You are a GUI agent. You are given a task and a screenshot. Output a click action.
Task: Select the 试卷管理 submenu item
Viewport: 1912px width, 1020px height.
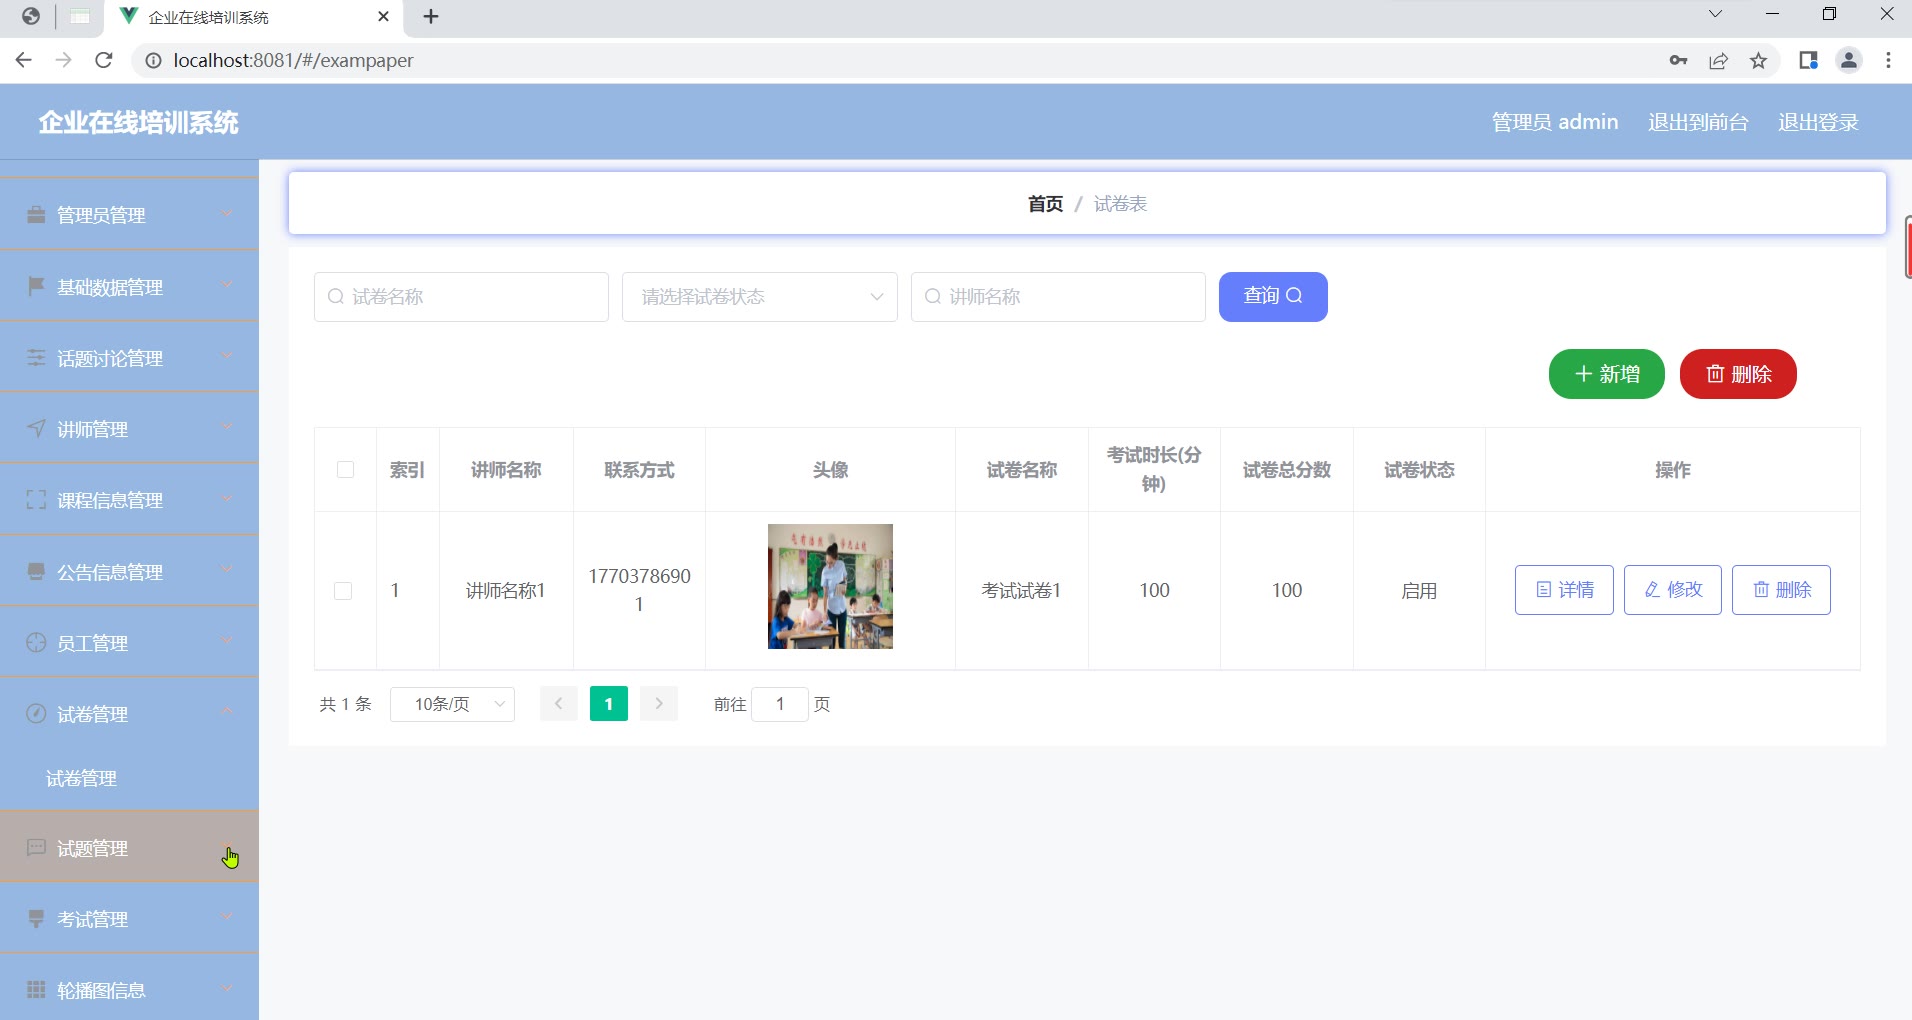point(82,778)
